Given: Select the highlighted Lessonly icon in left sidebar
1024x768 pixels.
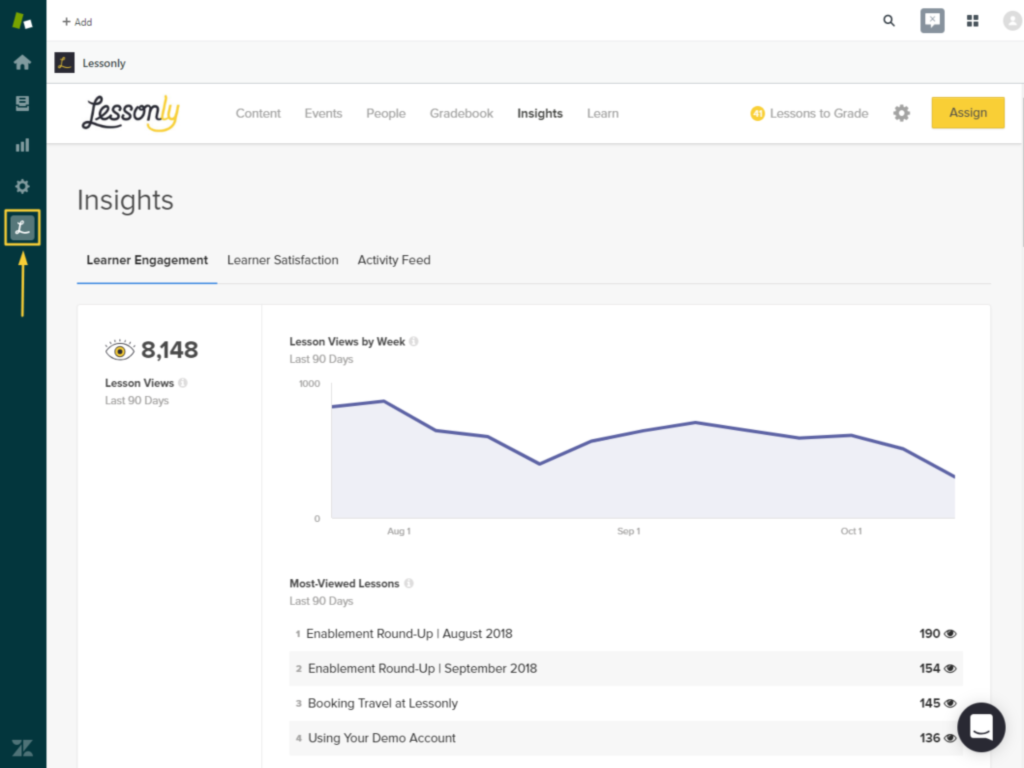Looking at the screenshot, I should (22, 227).
